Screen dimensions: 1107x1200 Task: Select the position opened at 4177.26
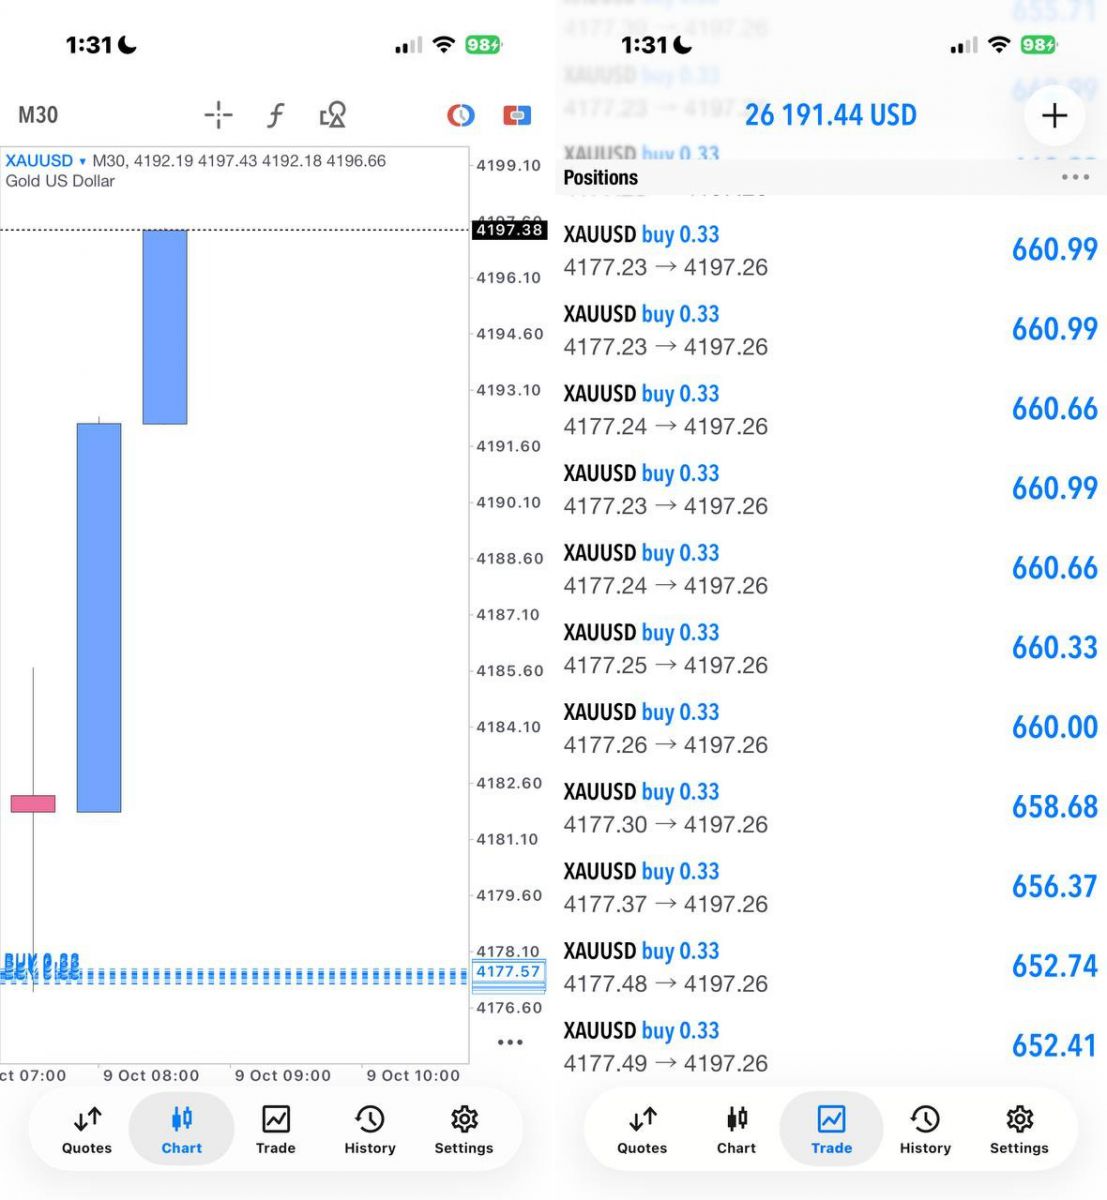click(x=830, y=728)
